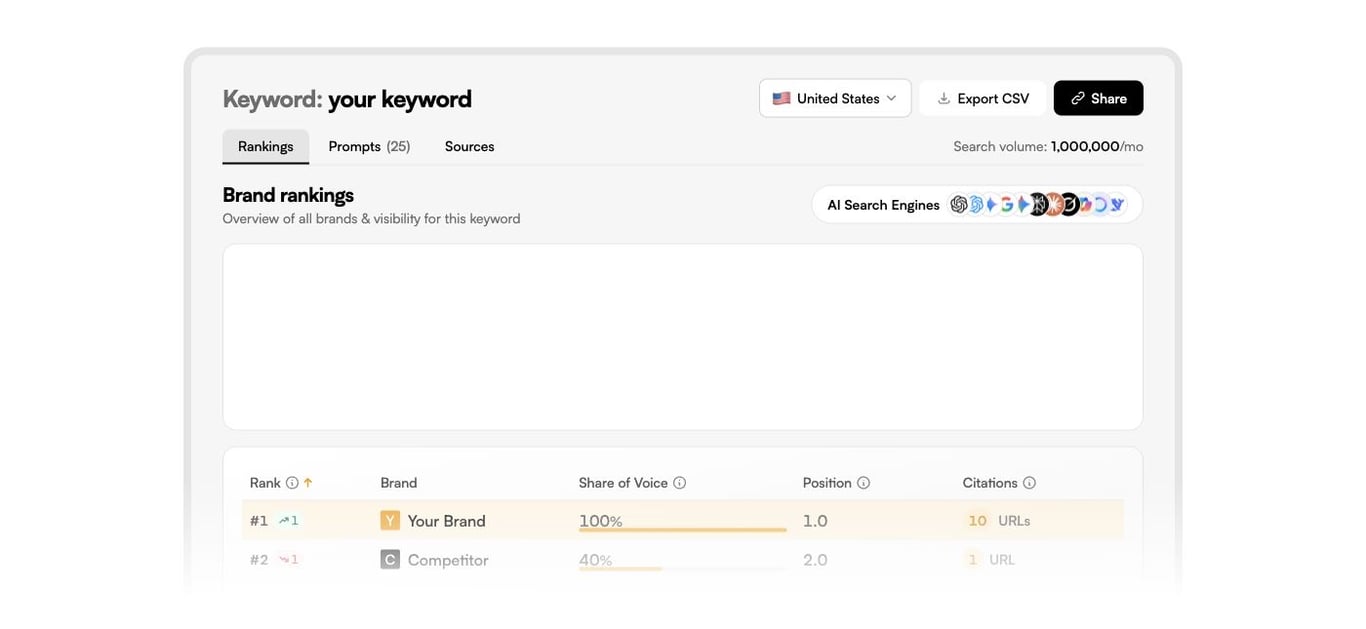Click the Your Brand yellow Y logo
Screen dimensions: 1366x629
[x=390, y=520]
